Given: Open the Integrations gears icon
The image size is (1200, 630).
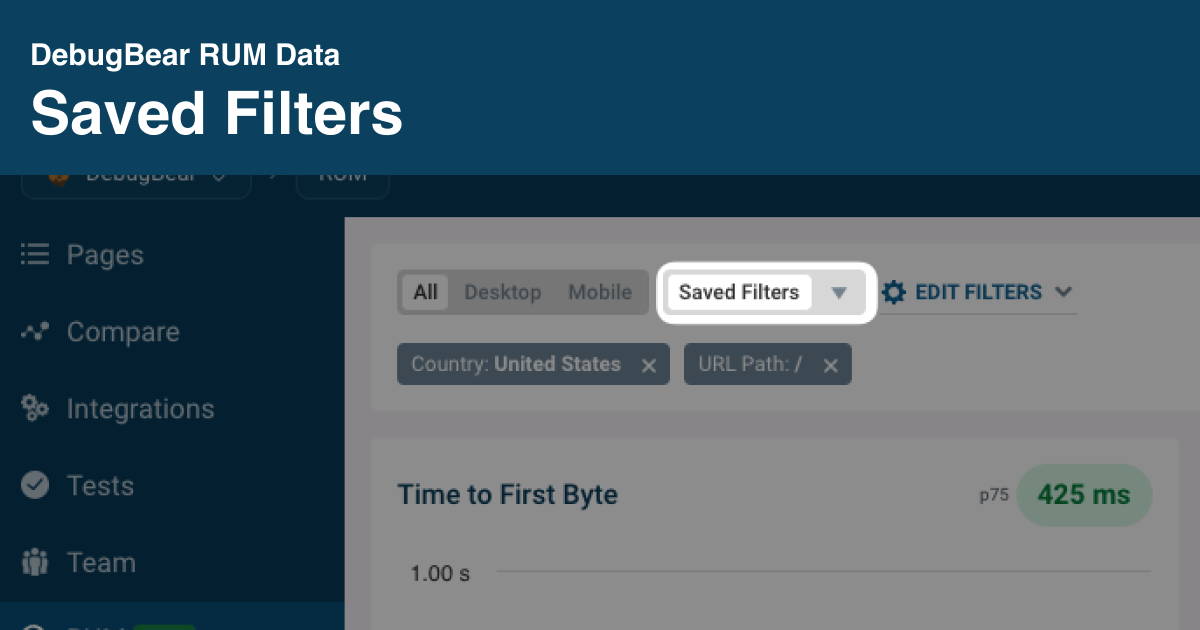Looking at the screenshot, I should point(35,408).
